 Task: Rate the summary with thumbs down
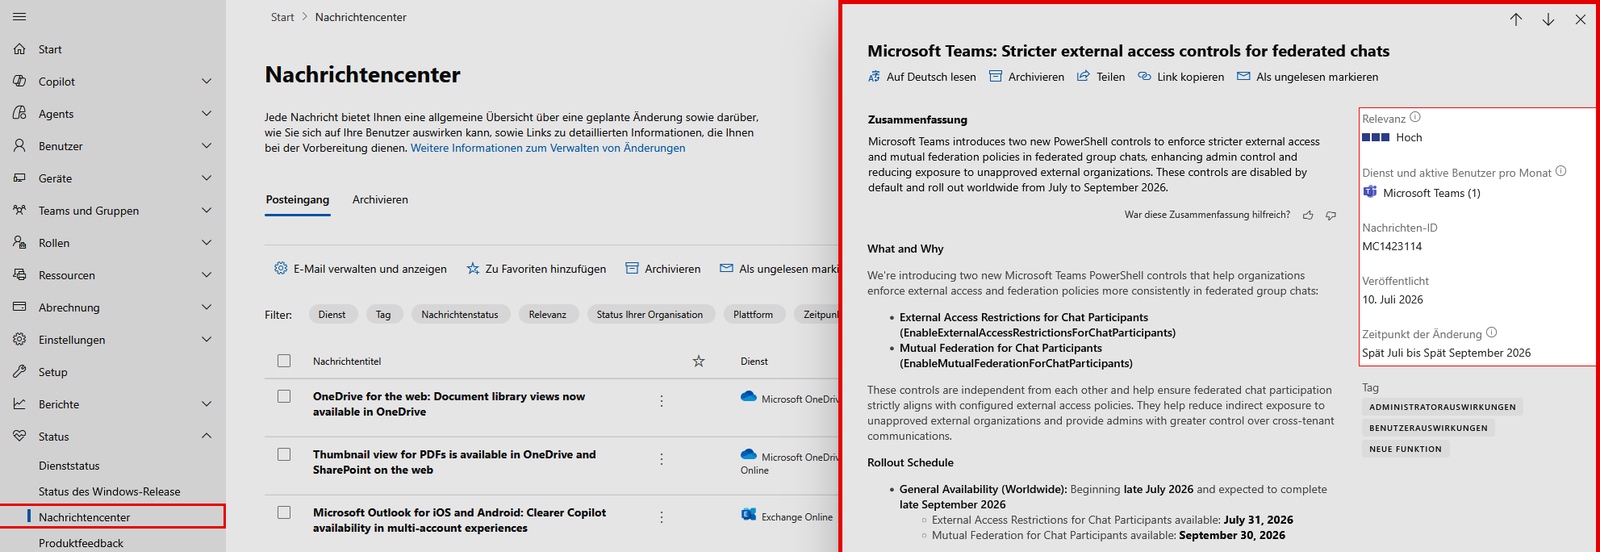click(1331, 215)
